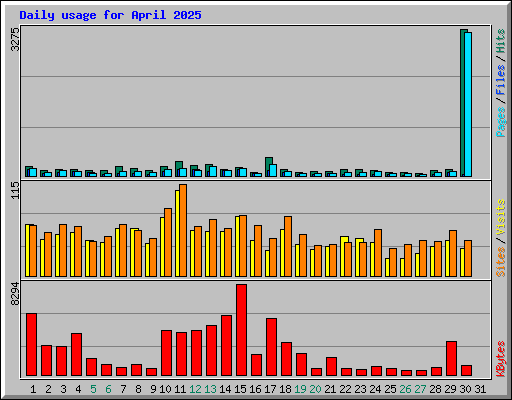
Task: Click the green Hits legend label
Action: point(500,41)
